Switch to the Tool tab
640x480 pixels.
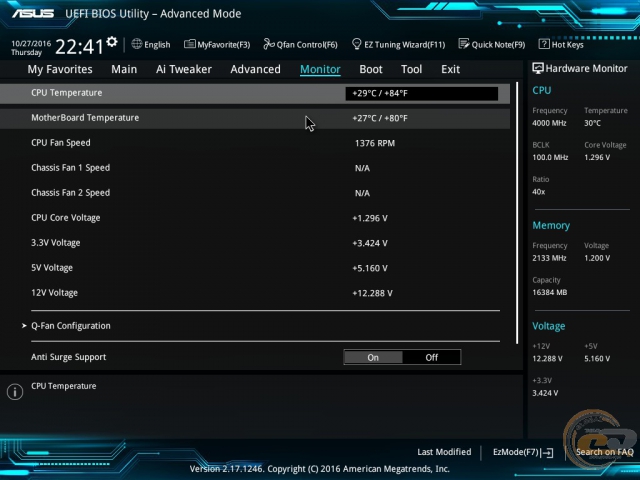411,69
